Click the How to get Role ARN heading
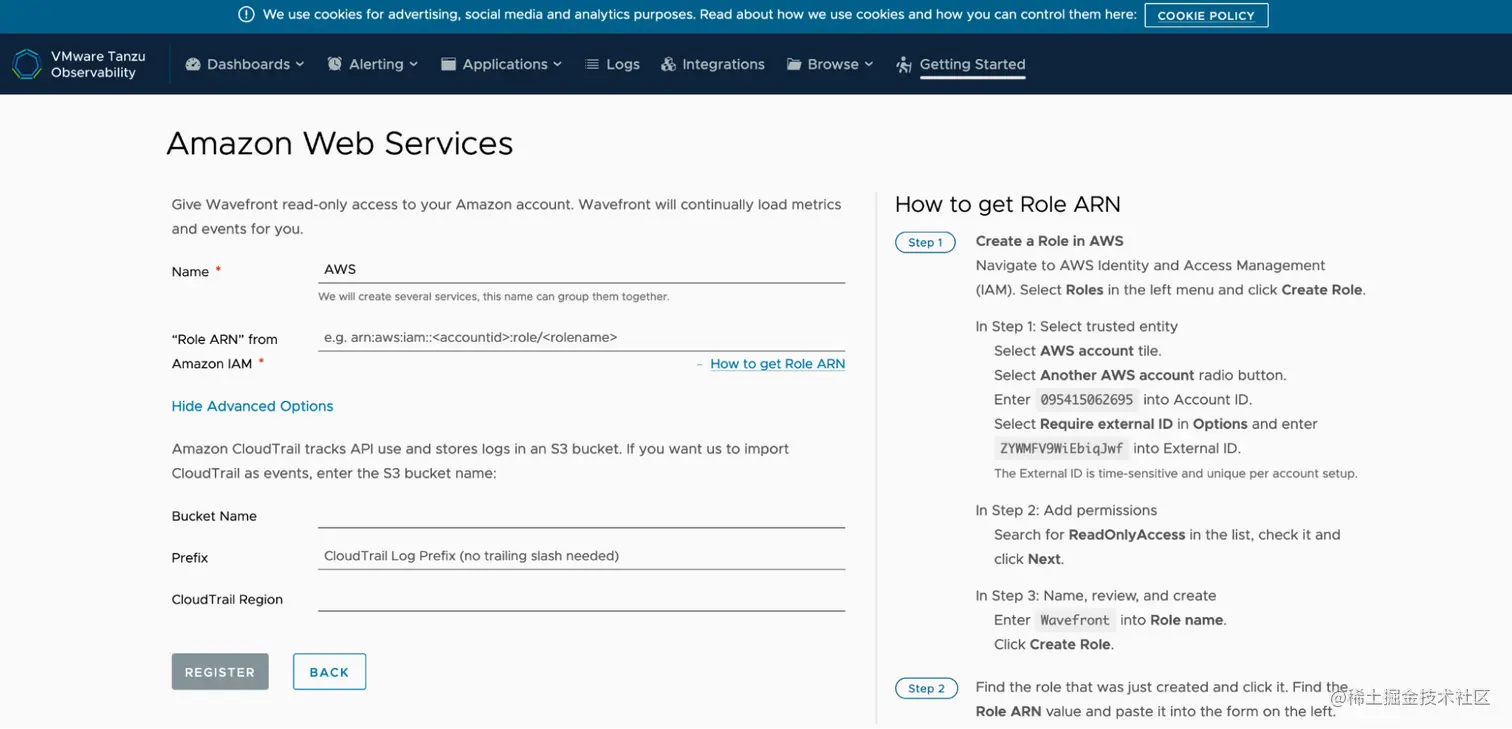This screenshot has height=729, width=1512. tap(1008, 205)
